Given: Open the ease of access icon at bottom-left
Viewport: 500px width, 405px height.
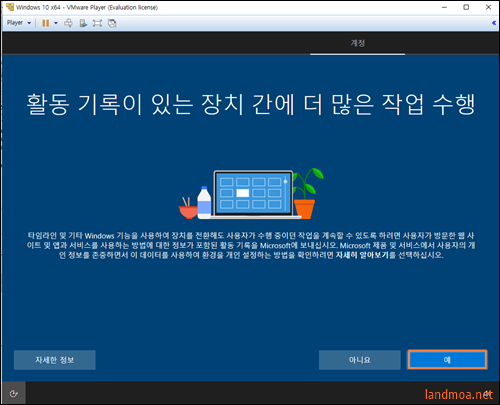Looking at the screenshot, I should (x=14, y=393).
